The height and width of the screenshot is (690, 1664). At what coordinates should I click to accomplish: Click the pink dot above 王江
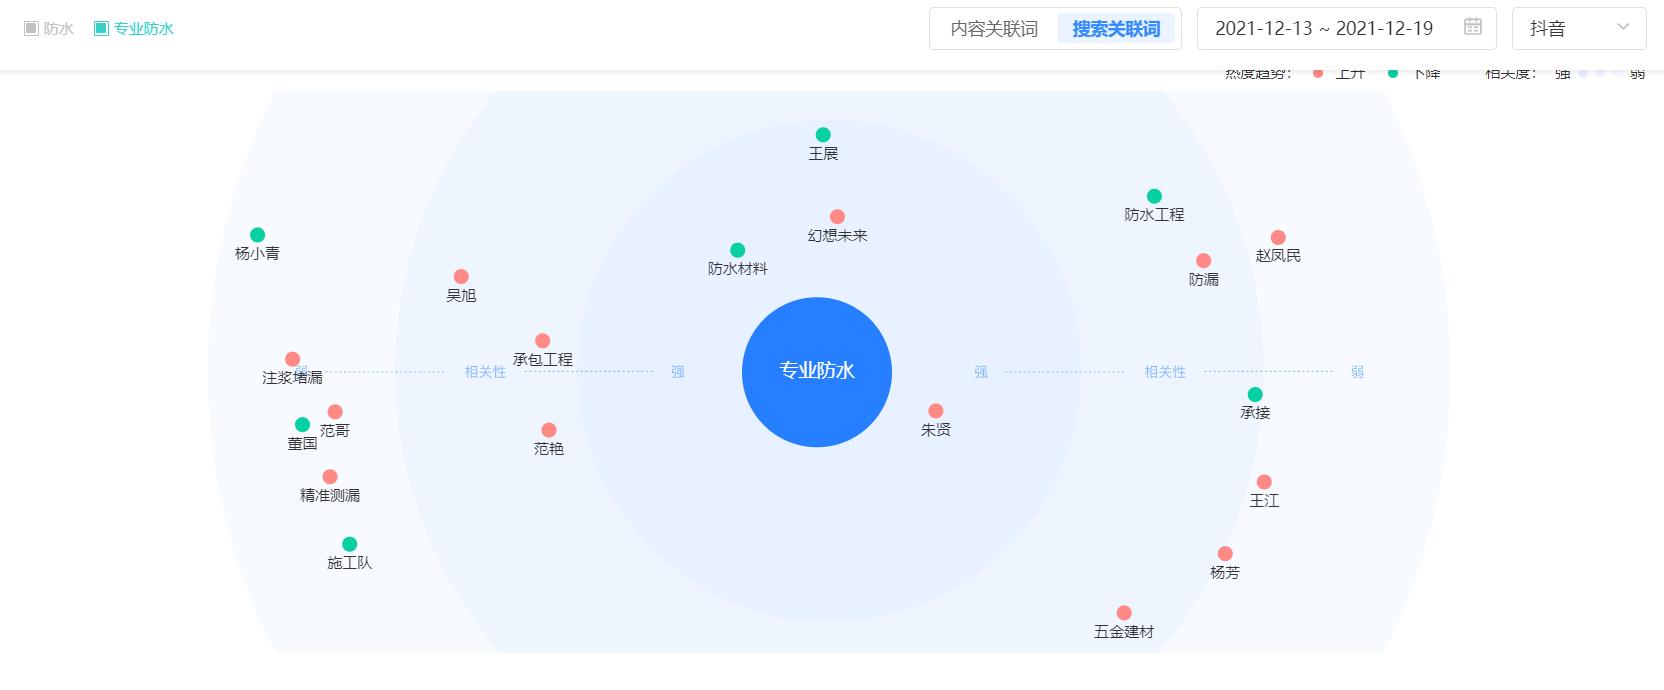pos(1264,482)
